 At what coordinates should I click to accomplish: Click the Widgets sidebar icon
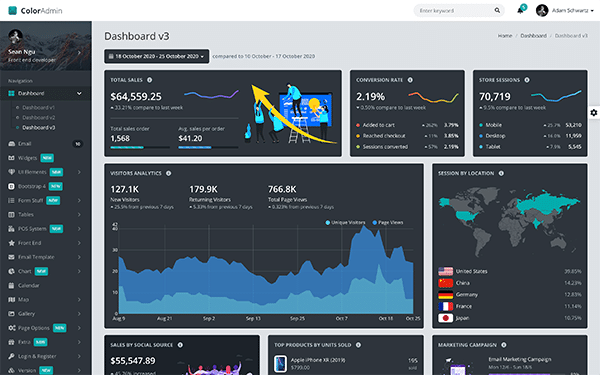(x=11, y=158)
